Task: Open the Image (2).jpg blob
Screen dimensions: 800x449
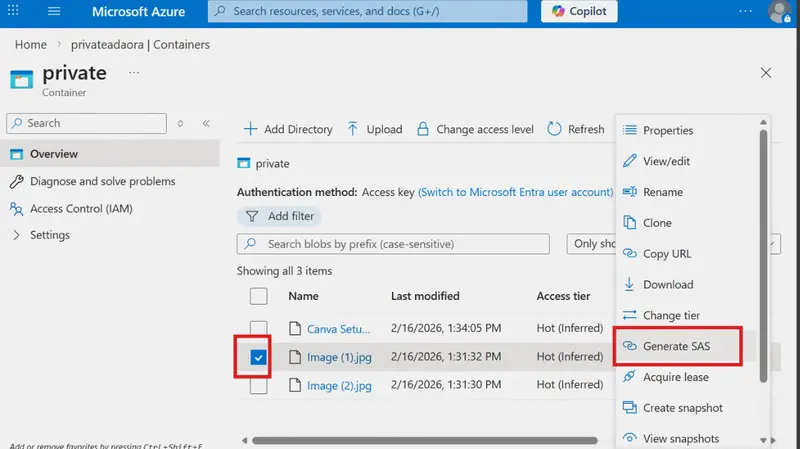Action: [339, 386]
